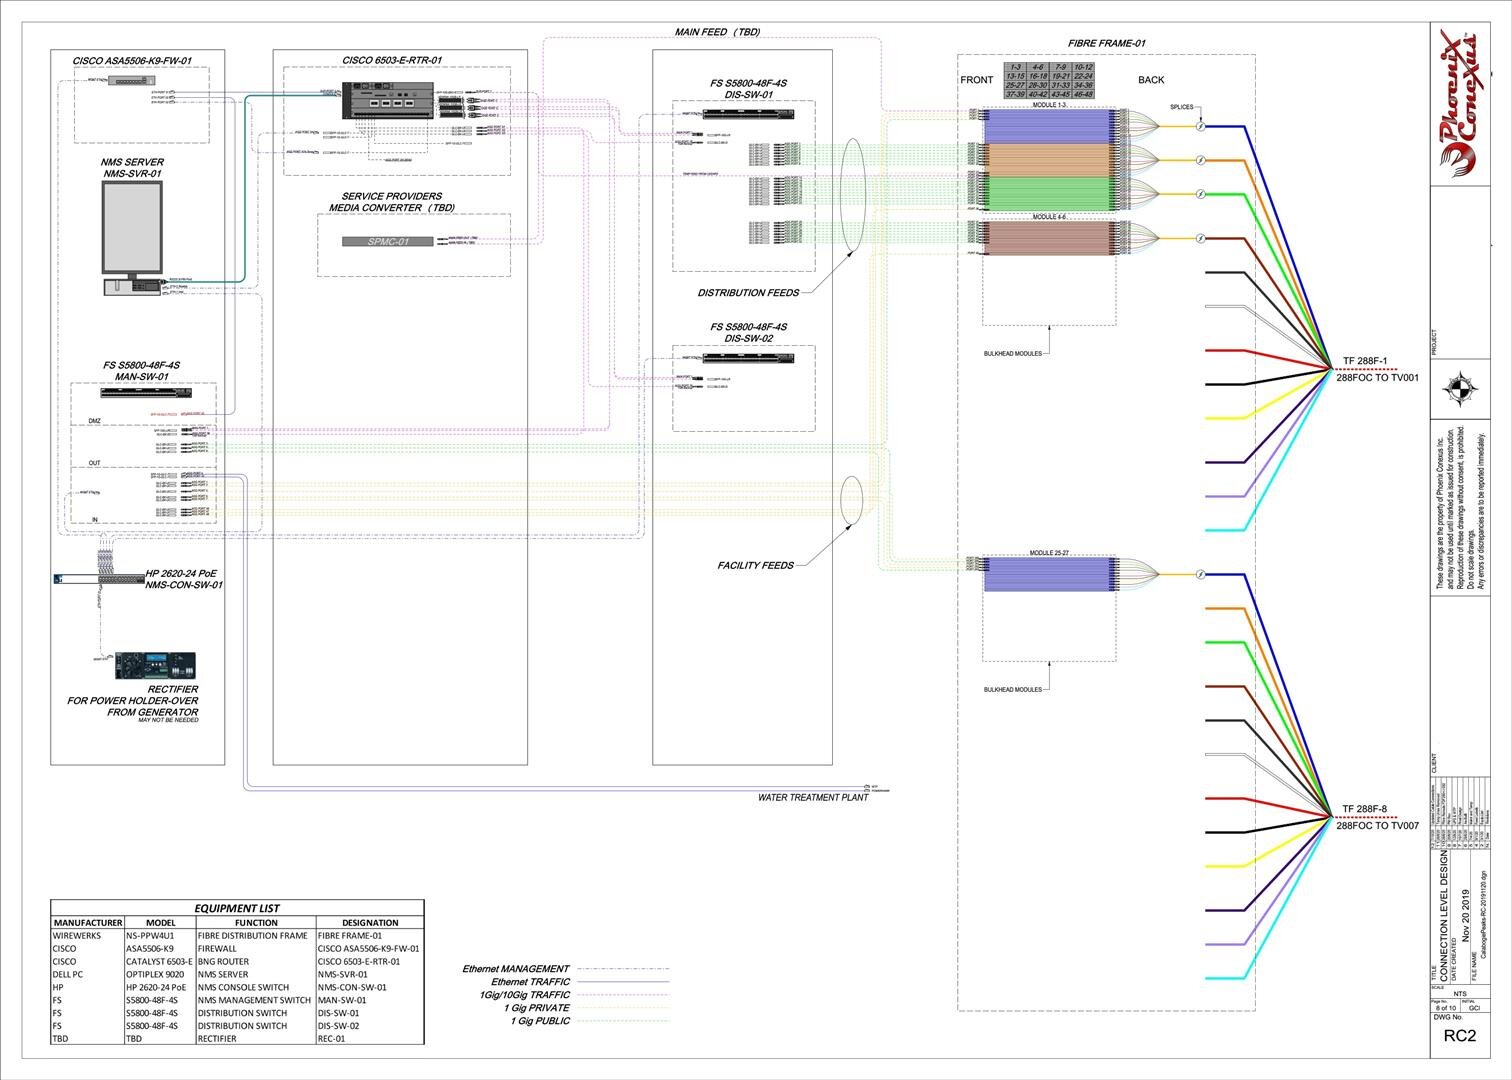Select the 'NMS MANAGEMENT SWITCH' function cell
This screenshot has width=1512, height=1080.
(255, 1000)
